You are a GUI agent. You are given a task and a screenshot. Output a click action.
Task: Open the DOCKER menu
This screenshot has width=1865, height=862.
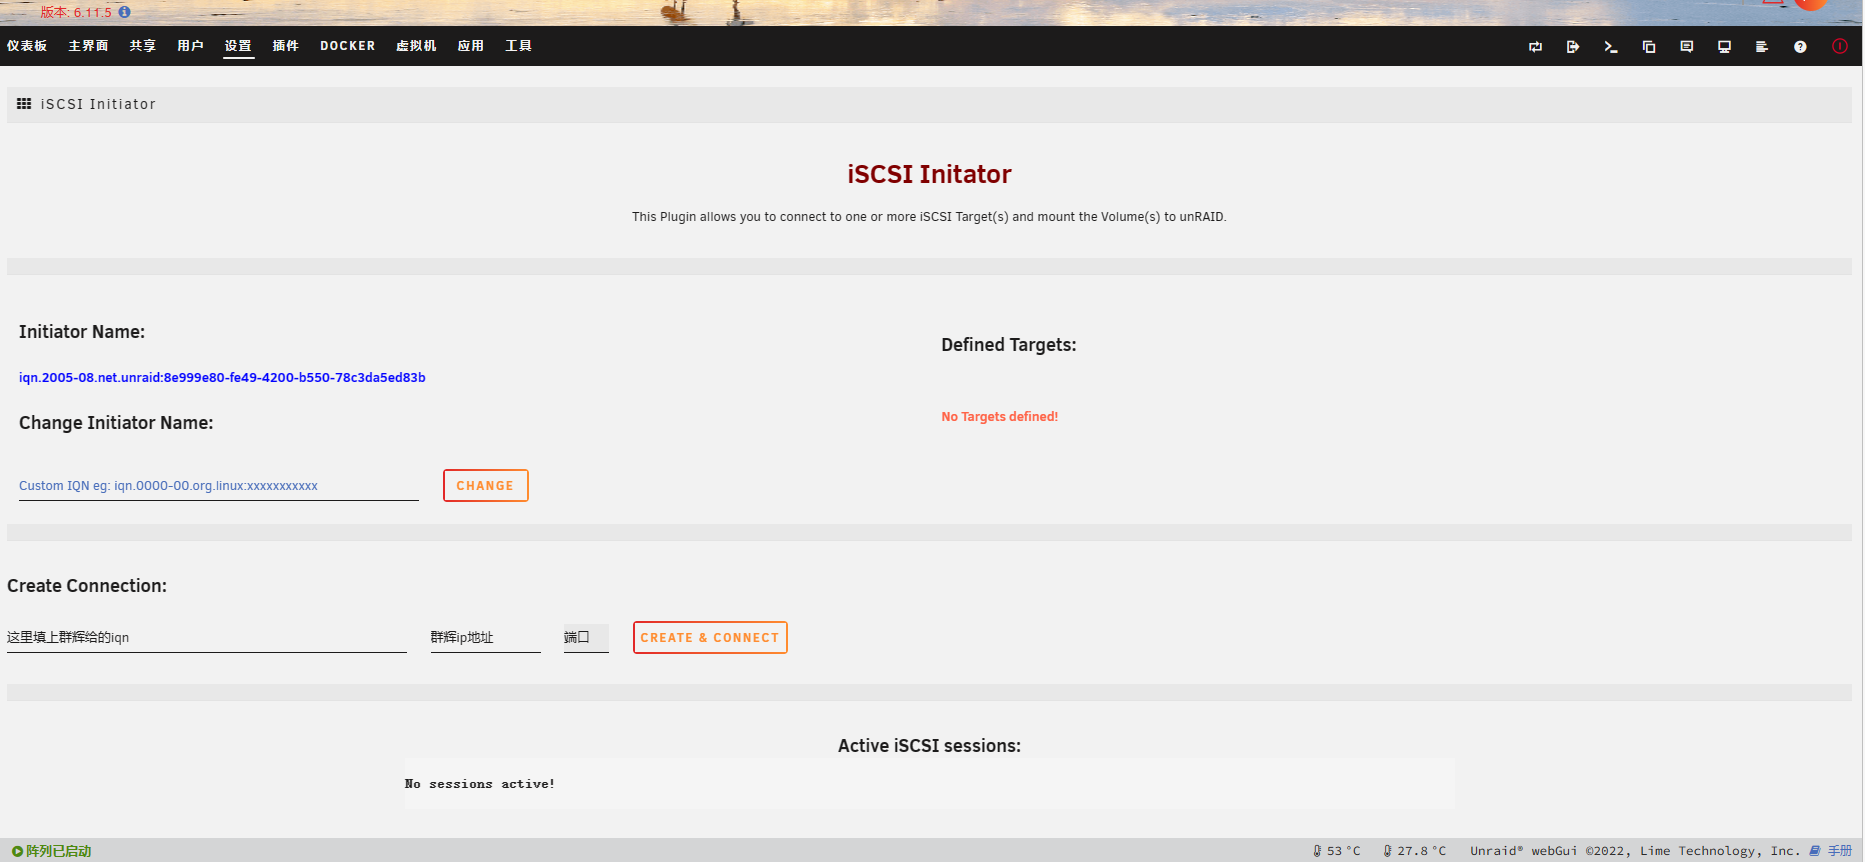click(347, 46)
